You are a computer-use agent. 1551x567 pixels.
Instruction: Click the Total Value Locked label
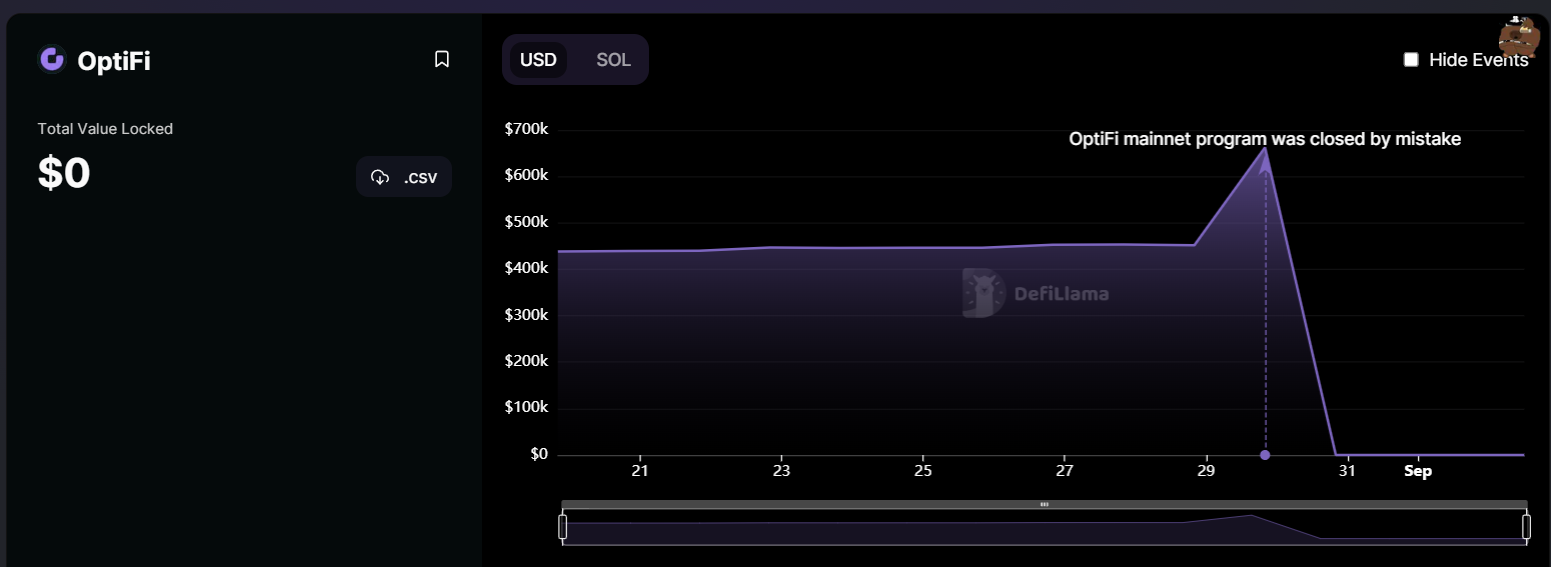(x=105, y=129)
